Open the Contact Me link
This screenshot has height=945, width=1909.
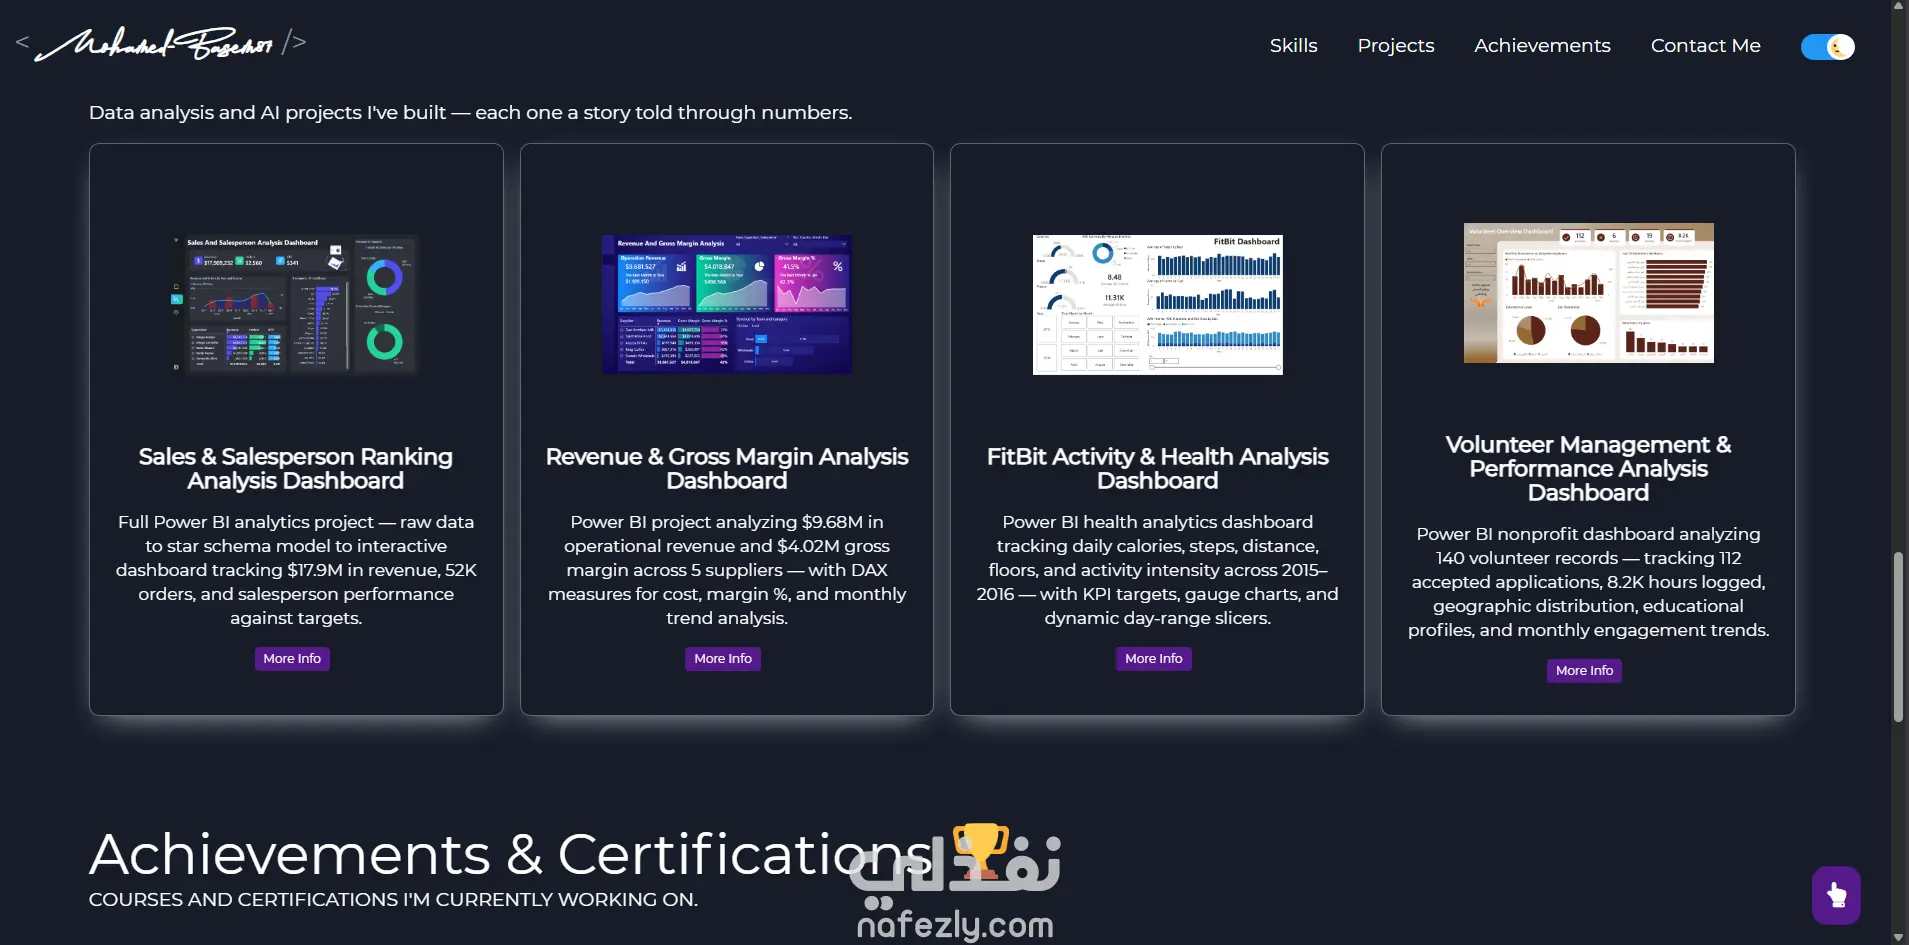pos(1705,46)
